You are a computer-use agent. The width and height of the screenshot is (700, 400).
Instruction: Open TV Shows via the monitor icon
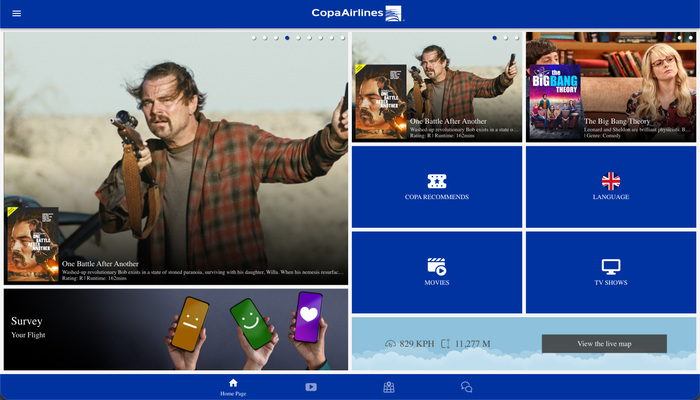(611, 267)
